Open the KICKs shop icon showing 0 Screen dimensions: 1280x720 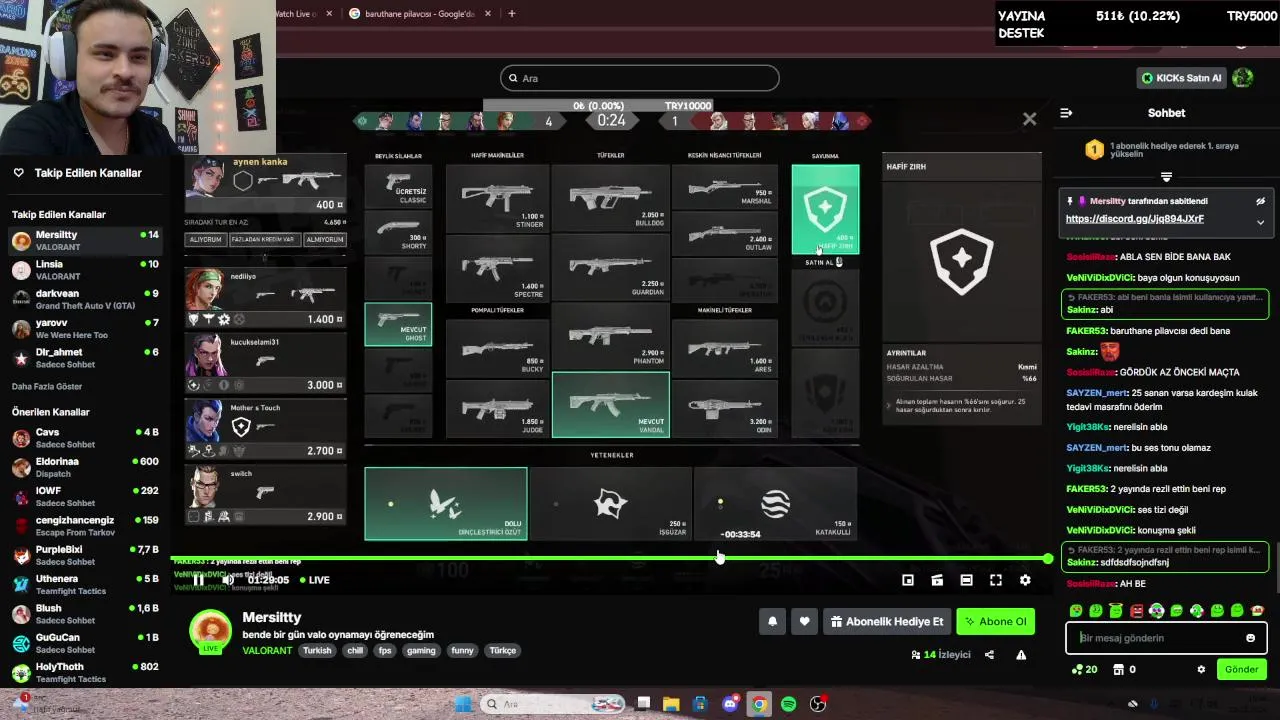1124,670
